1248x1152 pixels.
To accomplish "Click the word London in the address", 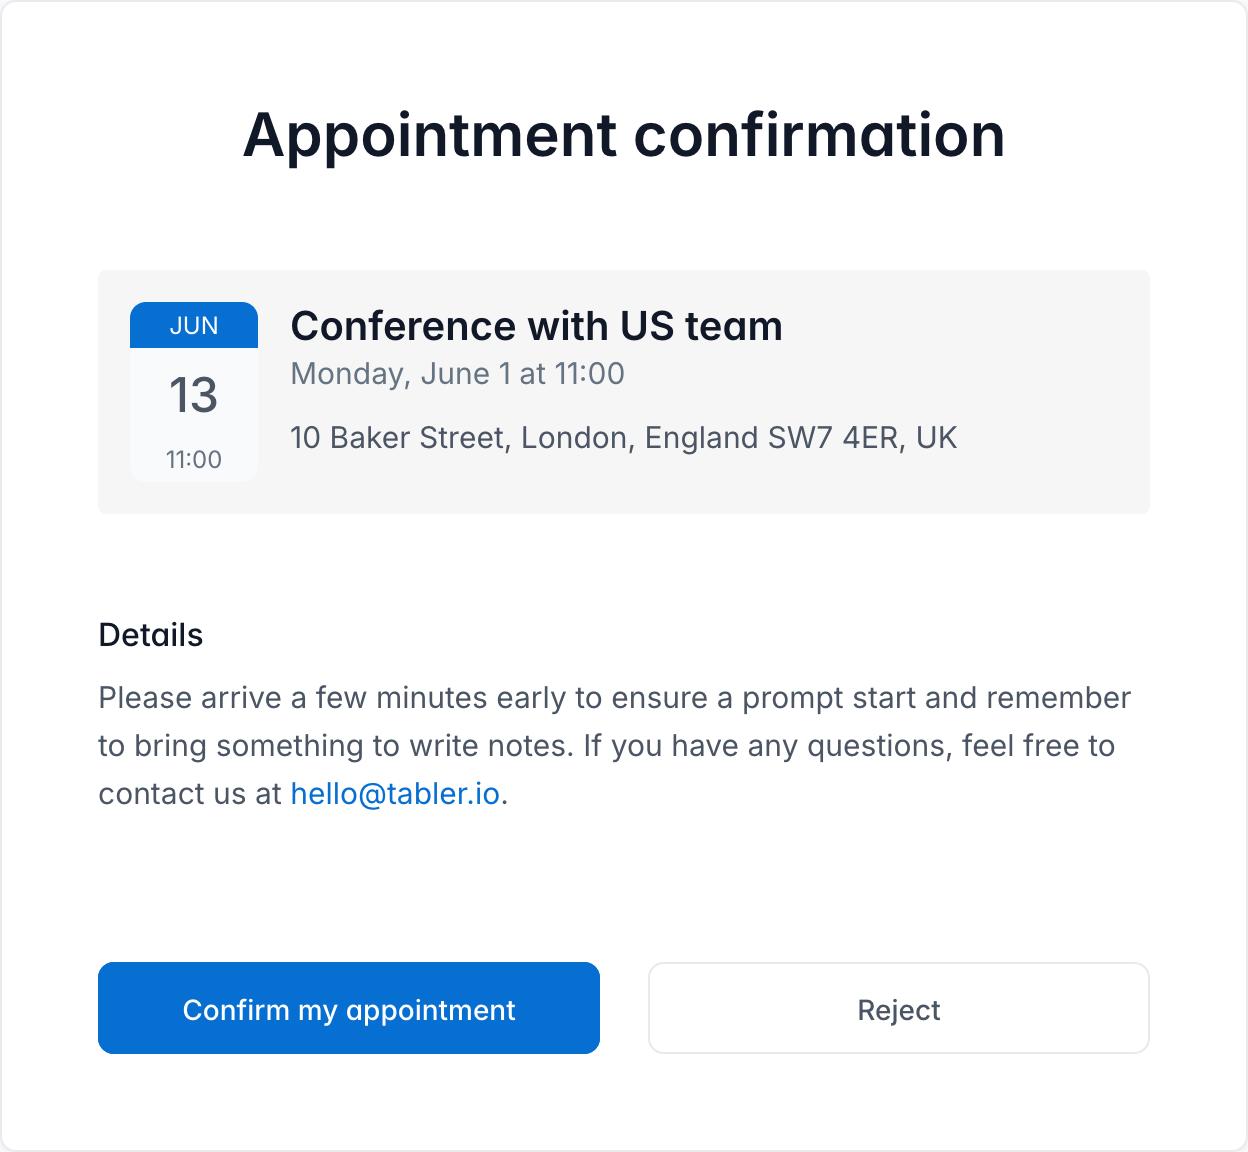I will click(577, 438).
